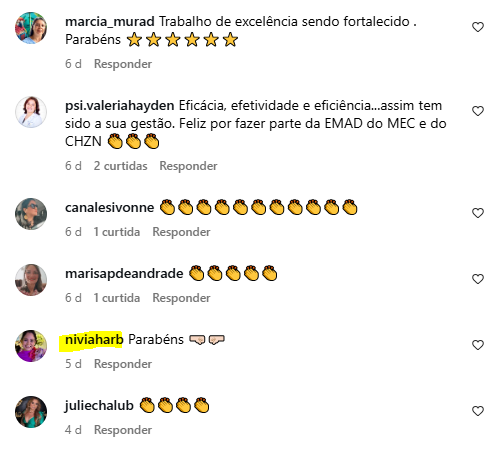
Task: Like marisapdeandrade's clapping comment
Action: [478, 279]
